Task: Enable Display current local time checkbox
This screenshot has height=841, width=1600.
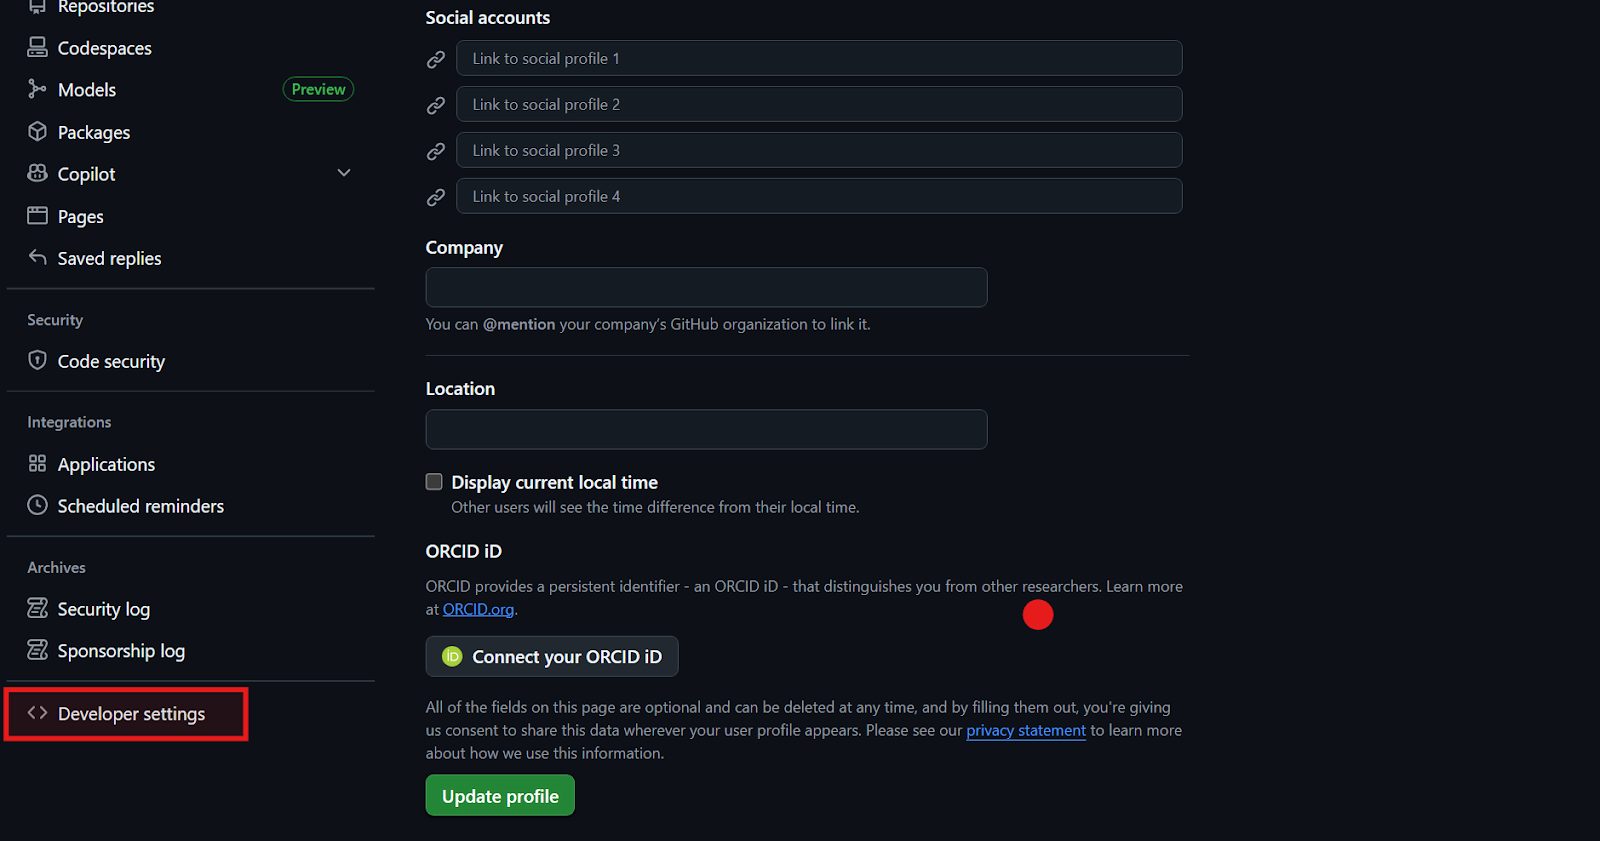Action: [x=434, y=482]
